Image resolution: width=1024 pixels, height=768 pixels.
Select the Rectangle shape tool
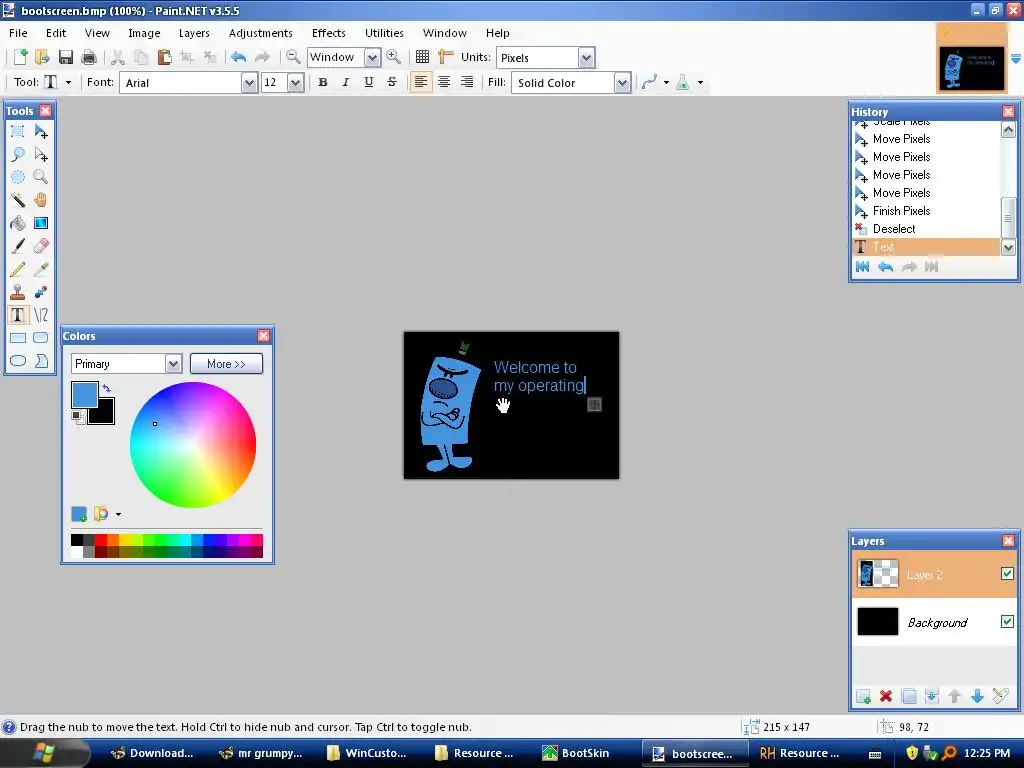coord(18,338)
